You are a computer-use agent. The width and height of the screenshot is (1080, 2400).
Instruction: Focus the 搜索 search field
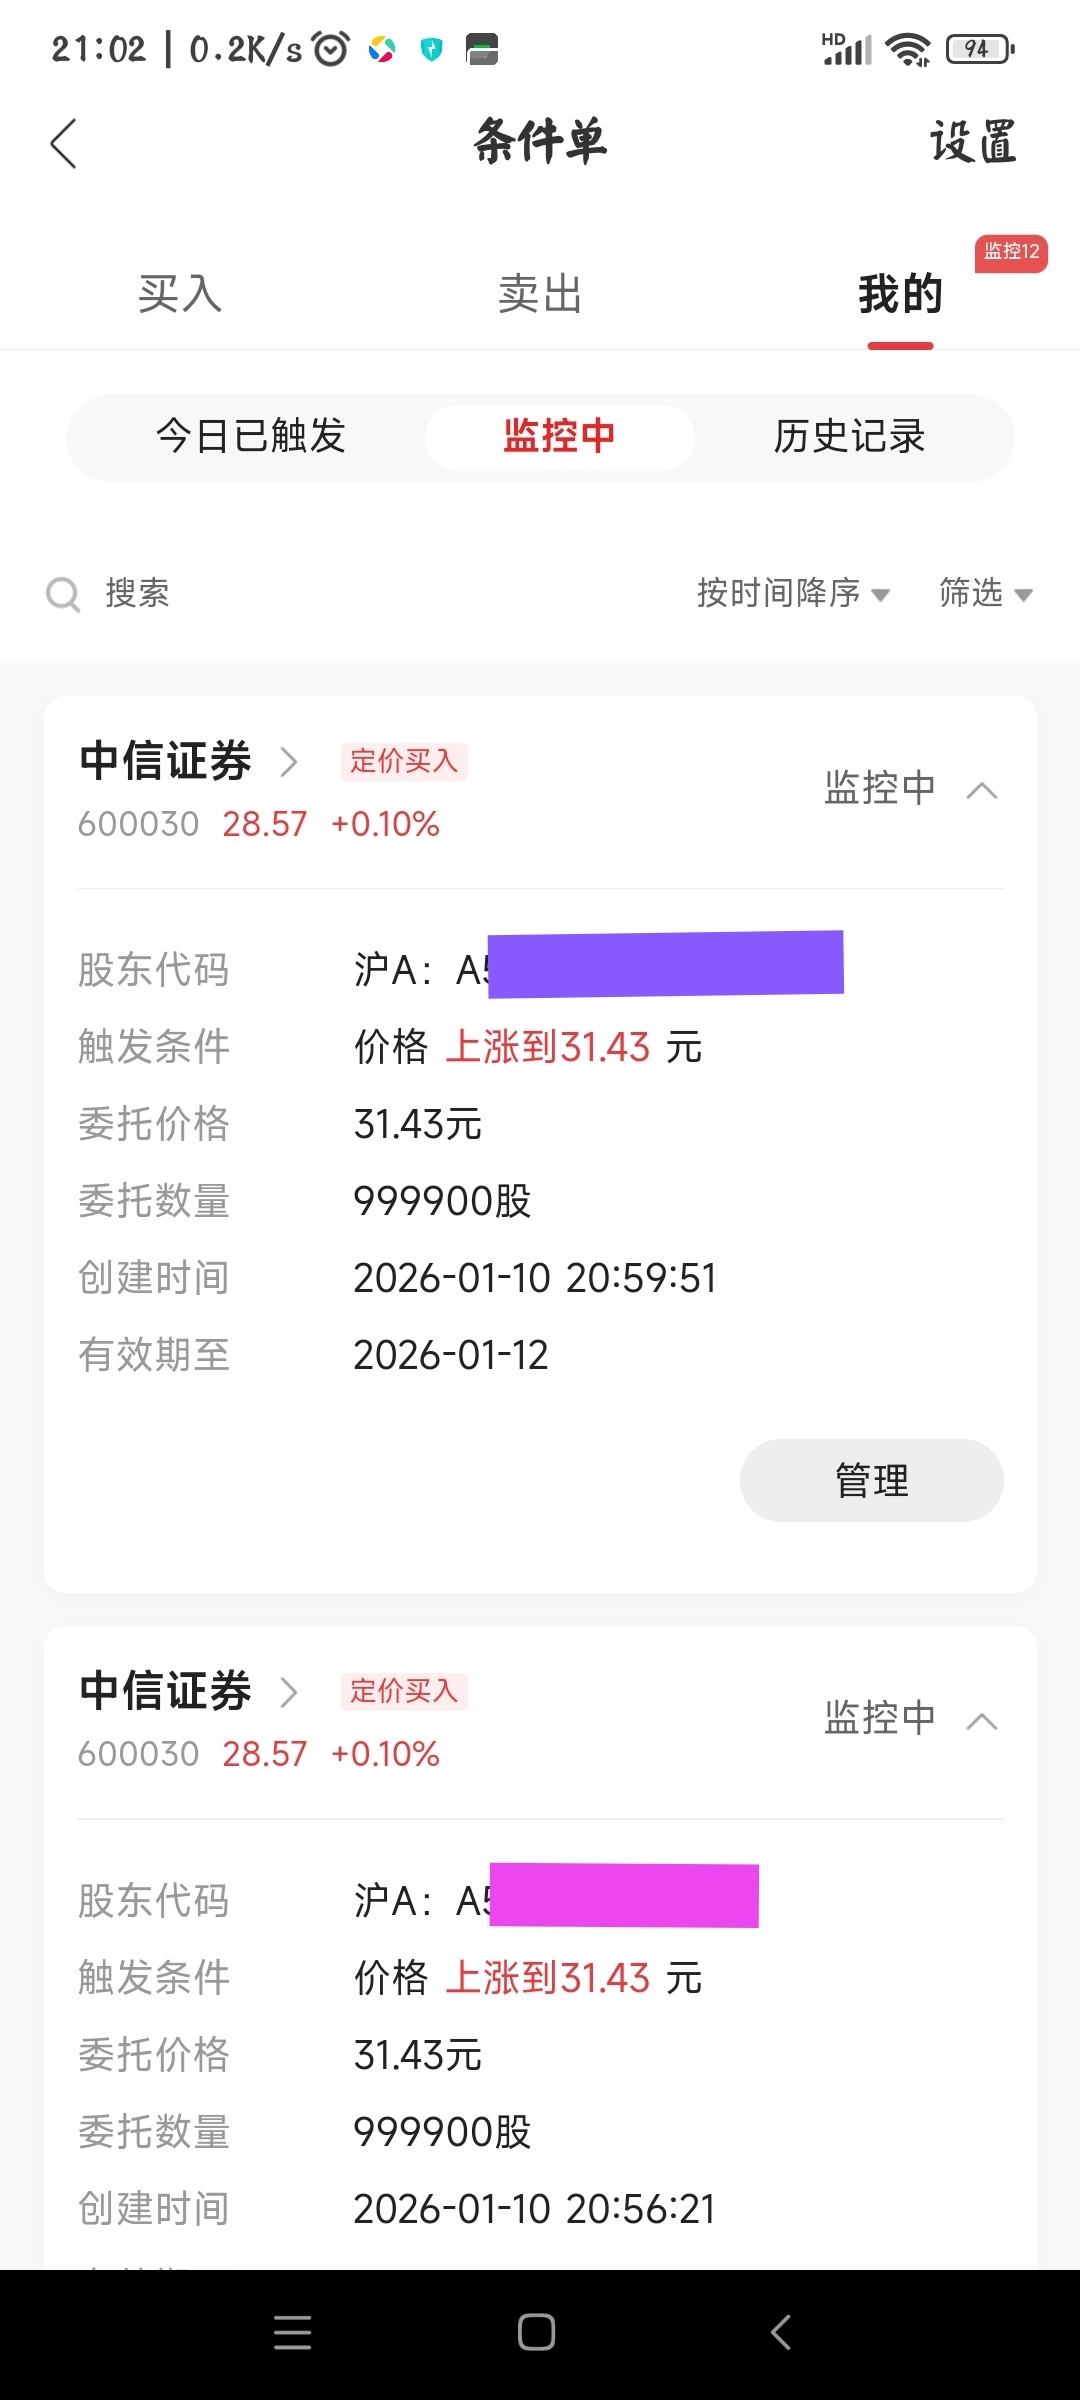tap(138, 593)
